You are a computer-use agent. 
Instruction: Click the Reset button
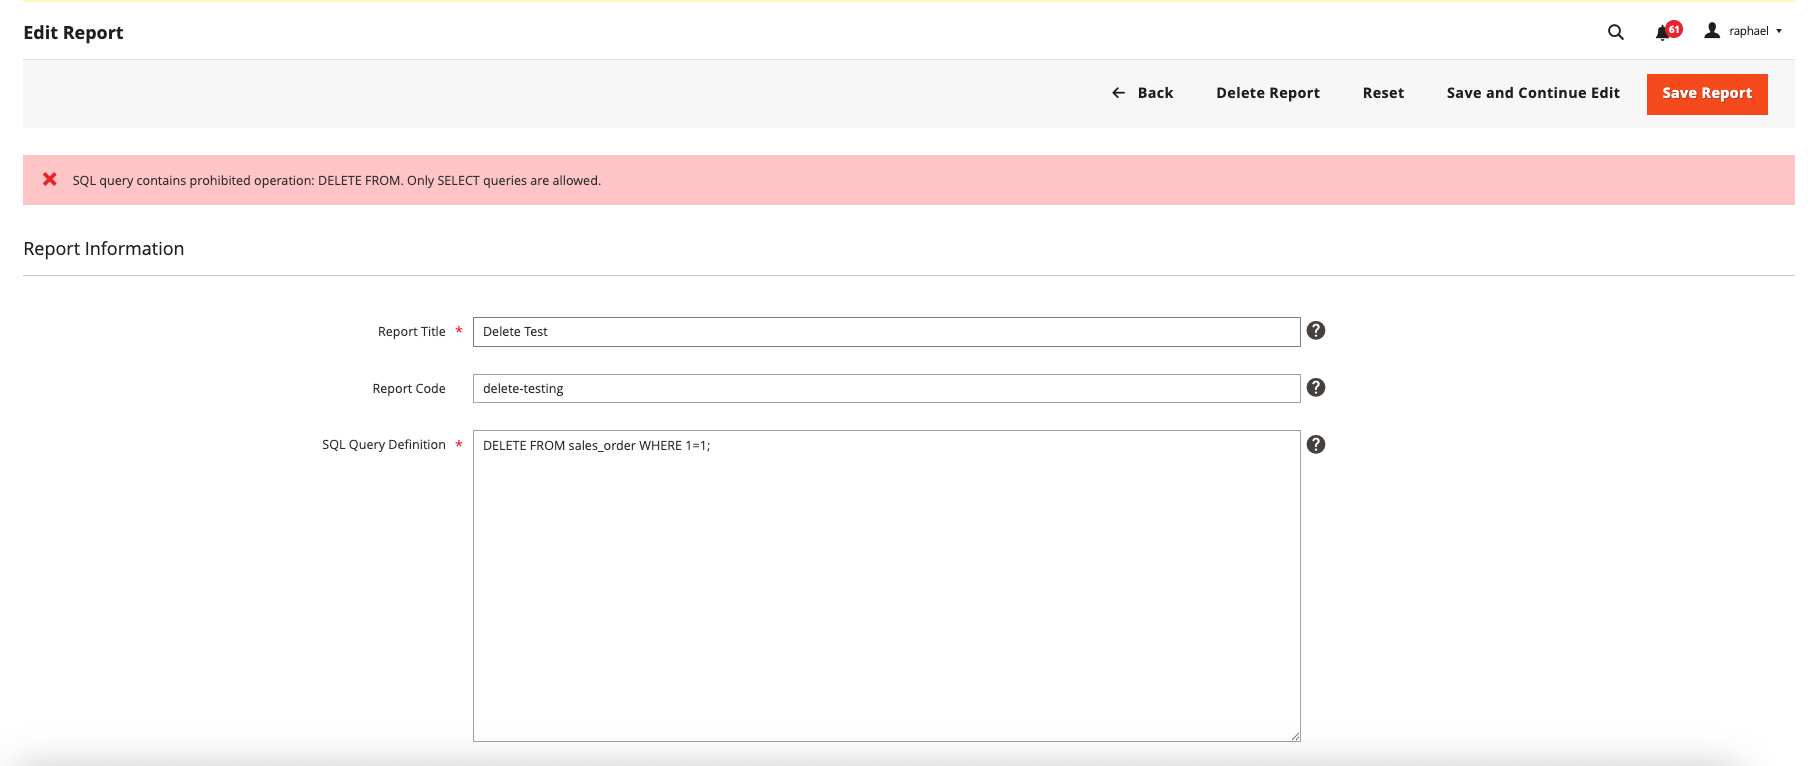pos(1382,93)
